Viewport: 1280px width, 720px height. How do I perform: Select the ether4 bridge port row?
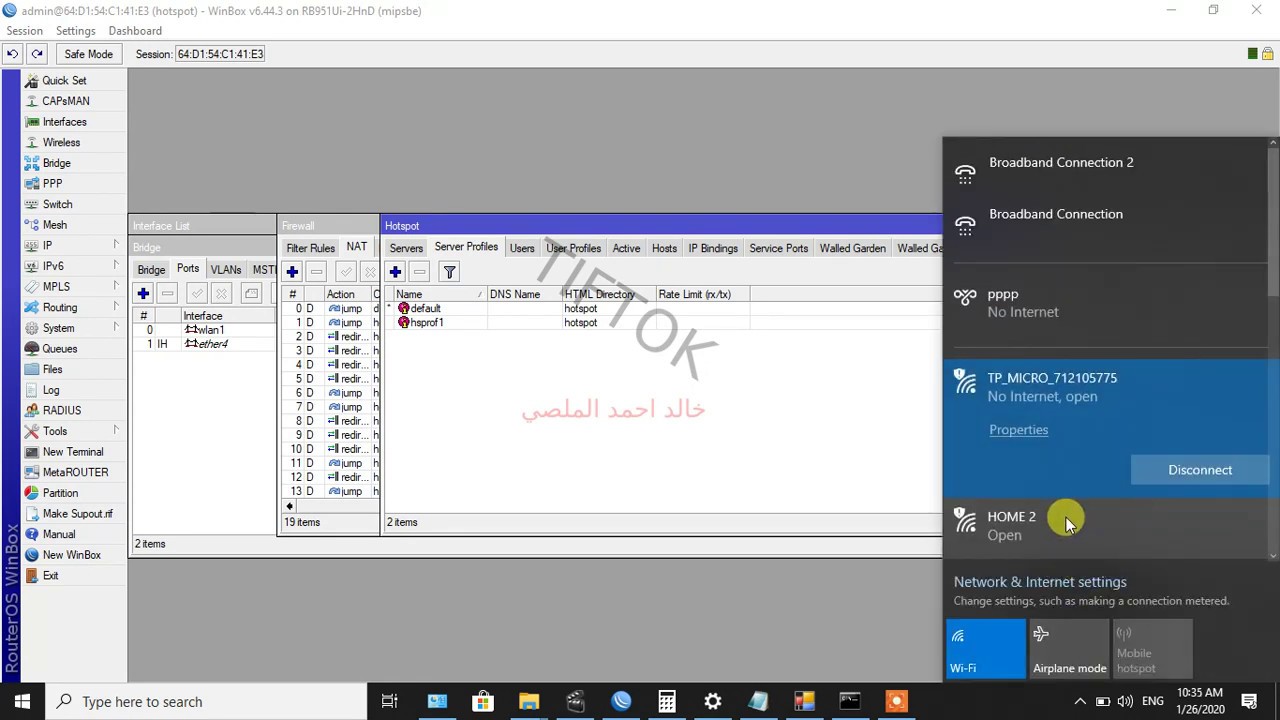pos(205,344)
